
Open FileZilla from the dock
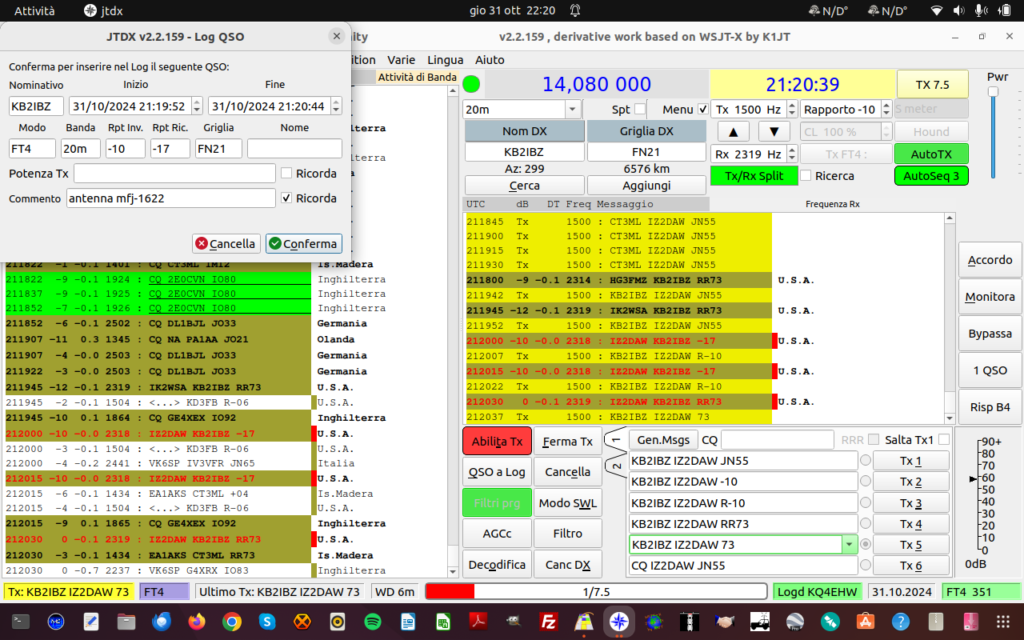coord(549,621)
